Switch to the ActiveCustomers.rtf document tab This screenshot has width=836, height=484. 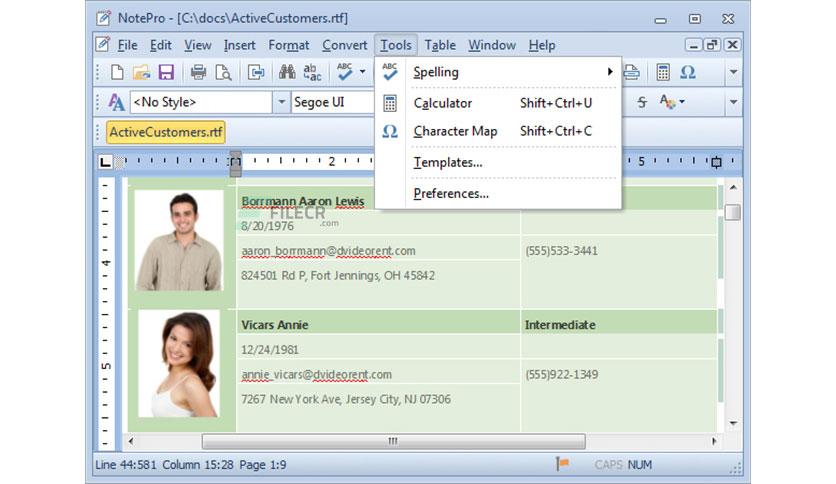click(x=166, y=132)
